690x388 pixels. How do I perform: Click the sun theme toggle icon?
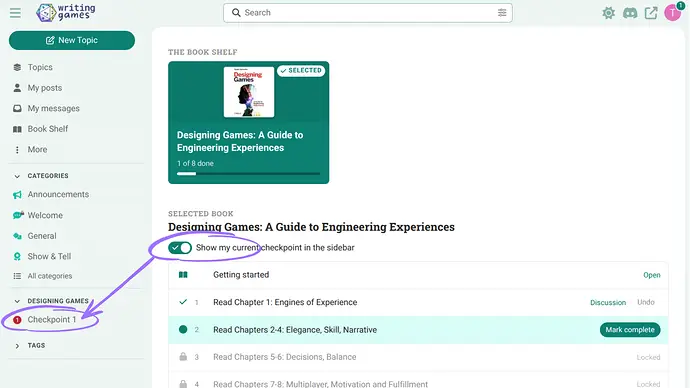[x=609, y=13]
